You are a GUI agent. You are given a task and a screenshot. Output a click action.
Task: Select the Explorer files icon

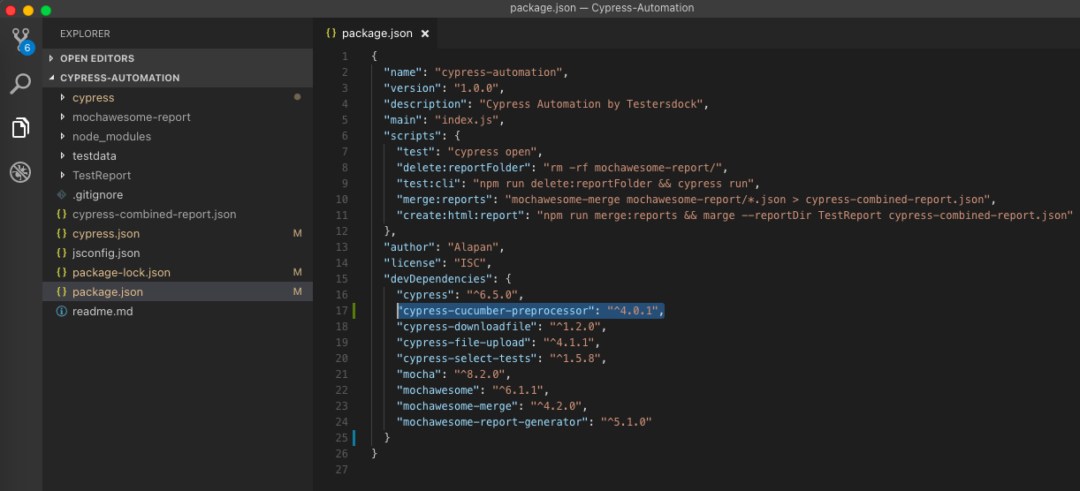coord(21,127)
